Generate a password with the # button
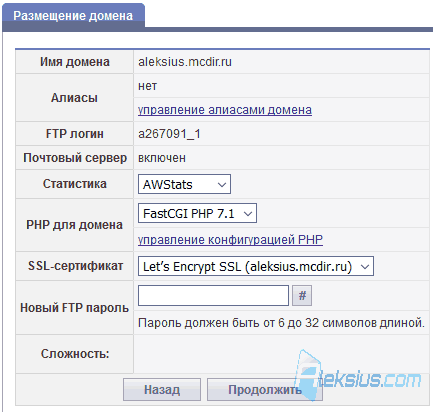The height and width of the screenshot is (412, 433). click(302, 295)
